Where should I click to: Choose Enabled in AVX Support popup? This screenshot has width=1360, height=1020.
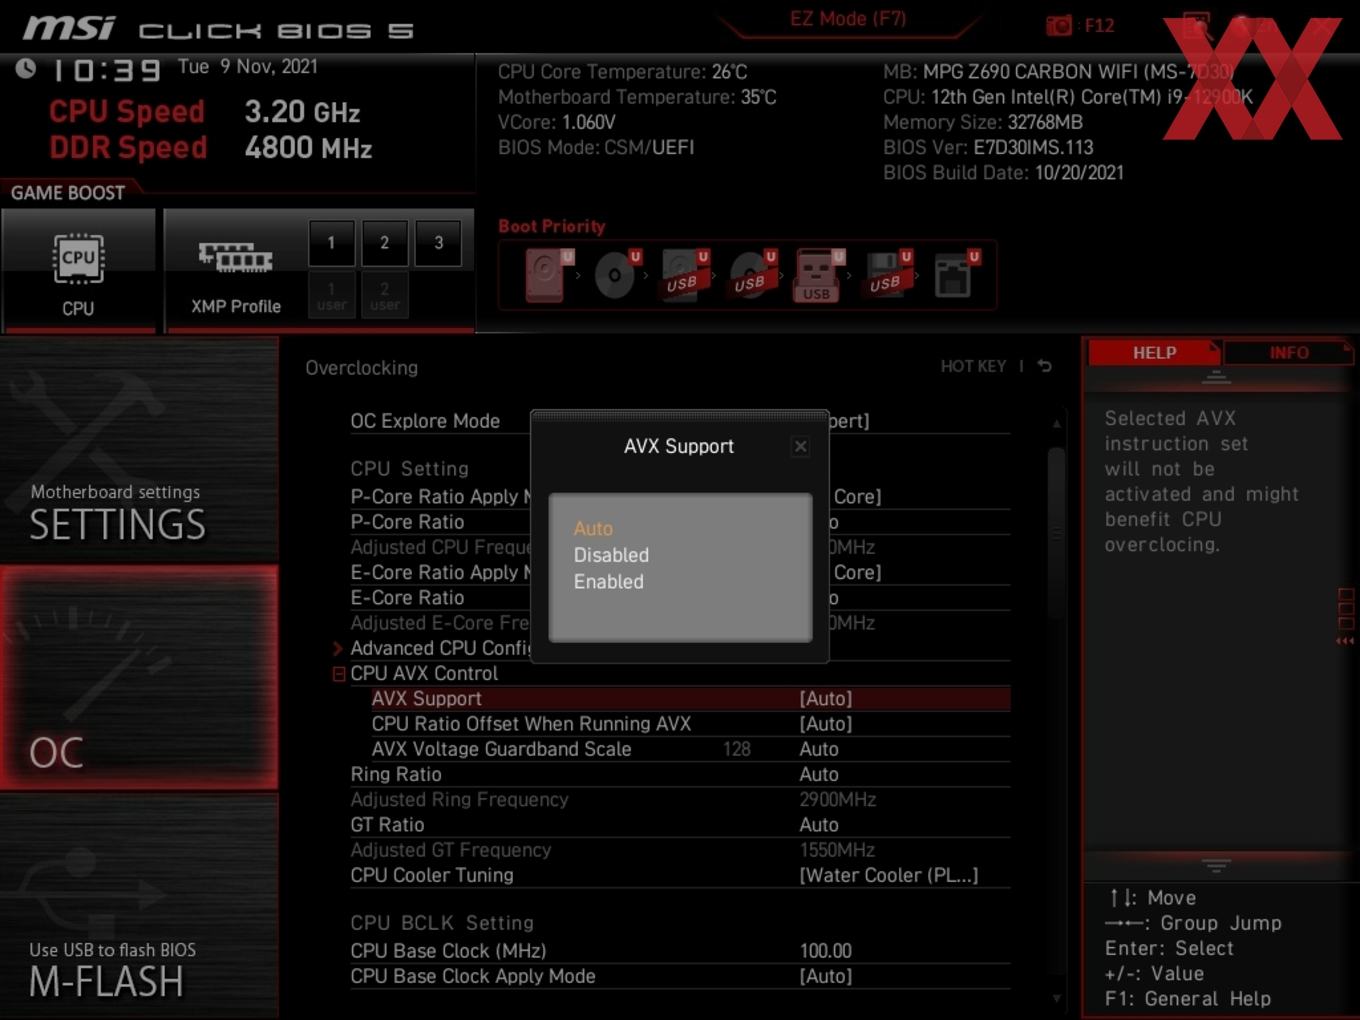(608, 581)
